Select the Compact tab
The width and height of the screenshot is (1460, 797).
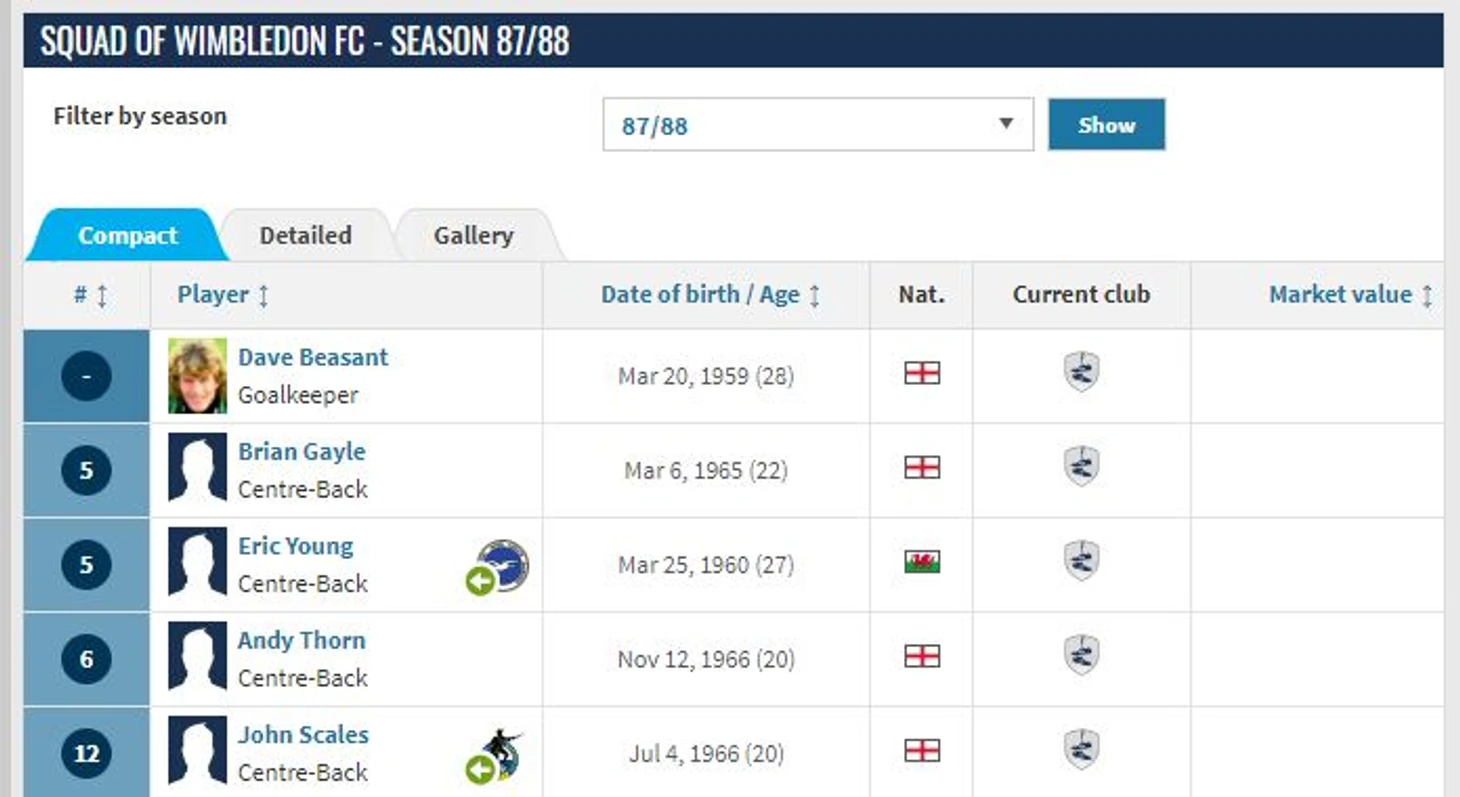point(127,236)
